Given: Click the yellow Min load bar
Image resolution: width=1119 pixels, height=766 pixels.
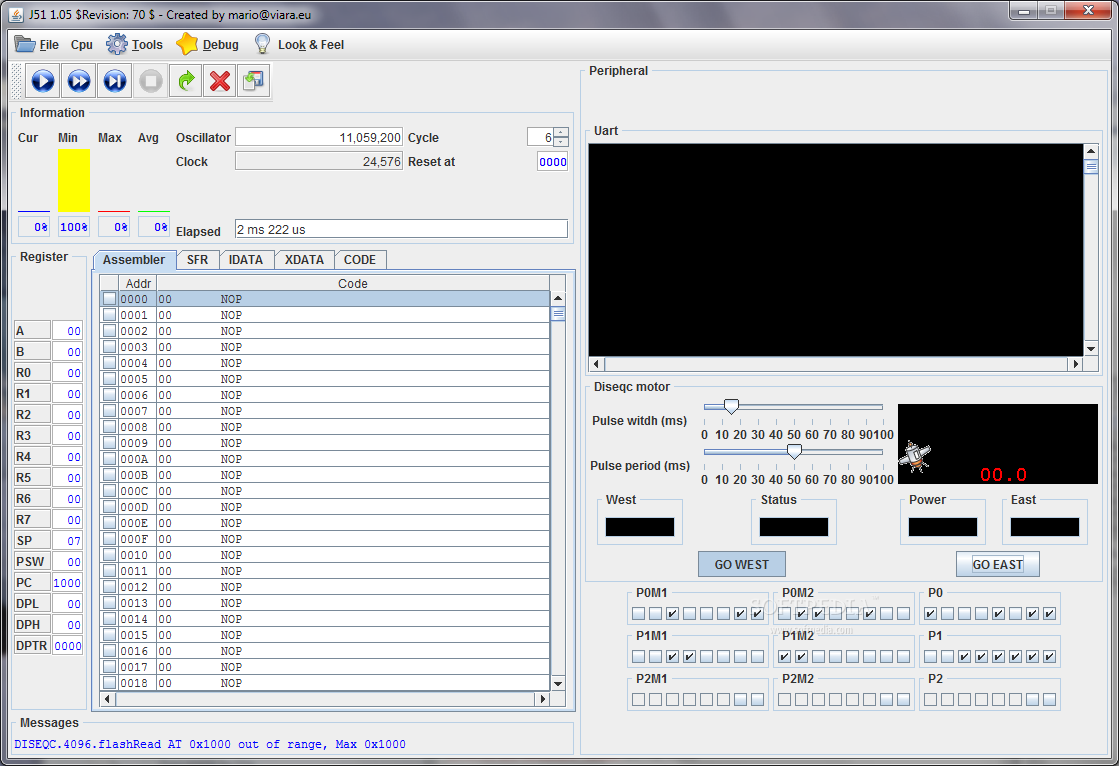Looking at the screenshot, I should (x=74, y=180).
